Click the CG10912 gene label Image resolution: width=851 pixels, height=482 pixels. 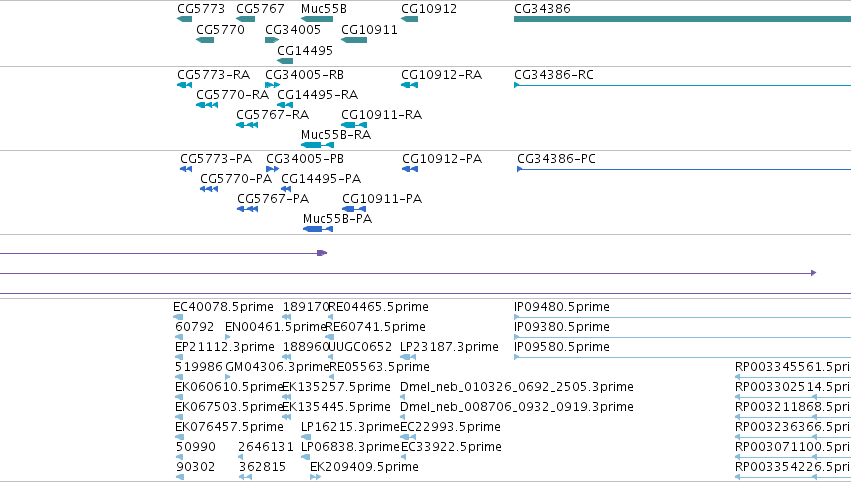click(429, 9)
